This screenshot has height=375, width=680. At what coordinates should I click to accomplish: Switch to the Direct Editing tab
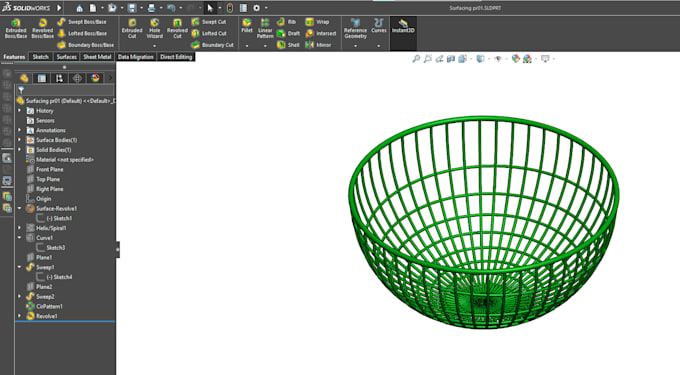point(176,57)
